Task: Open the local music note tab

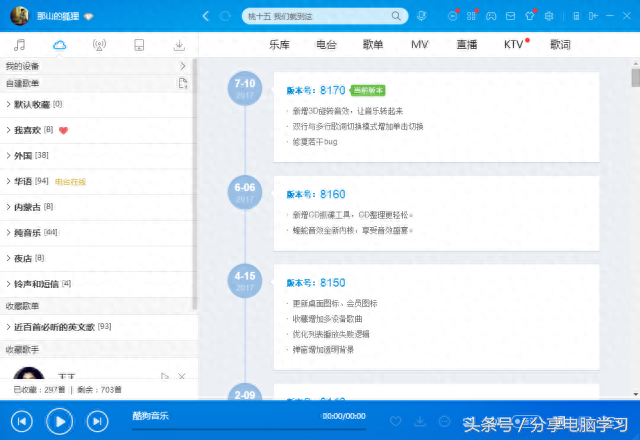Action: 19,44
